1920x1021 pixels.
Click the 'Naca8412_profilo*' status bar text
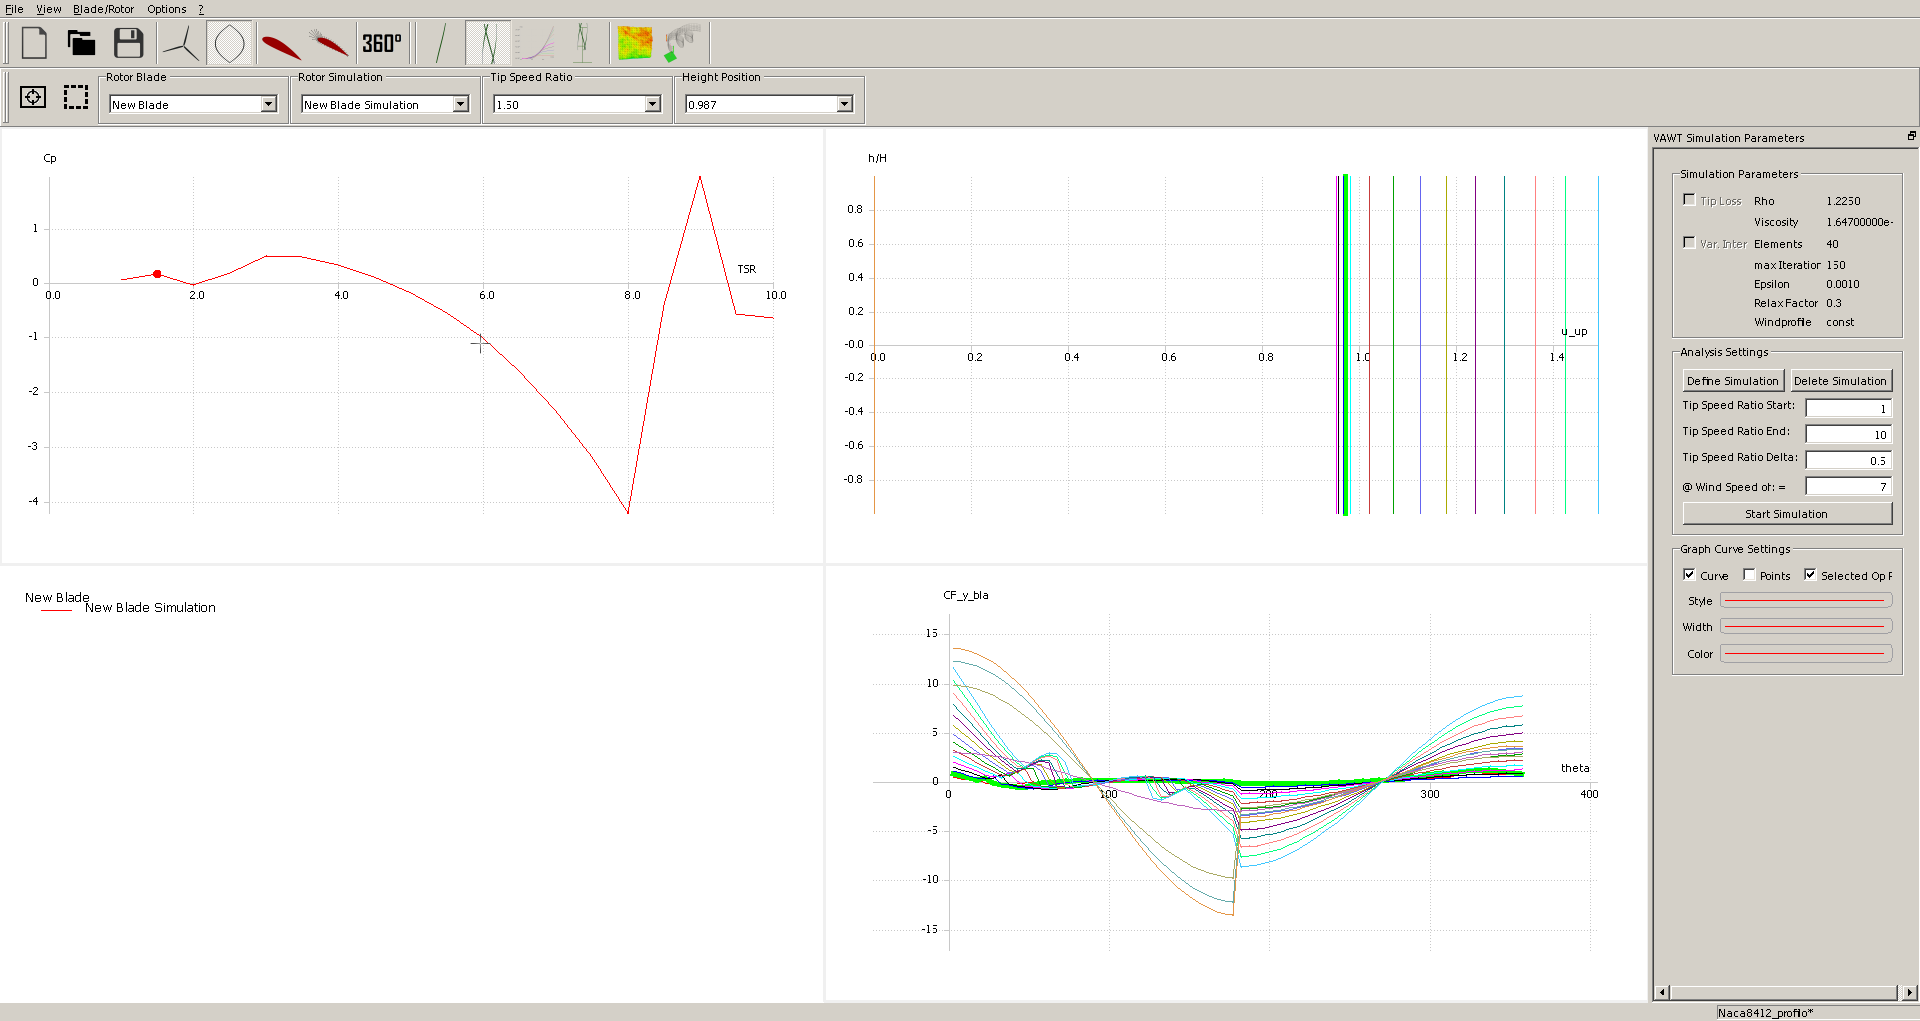click(1765, 1013)
